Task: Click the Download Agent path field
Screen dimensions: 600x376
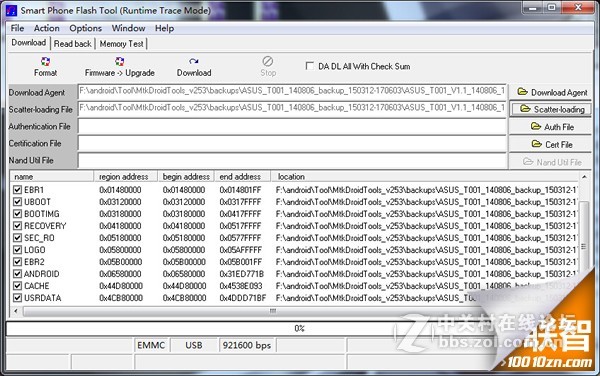Action: (x=292, y=92)
